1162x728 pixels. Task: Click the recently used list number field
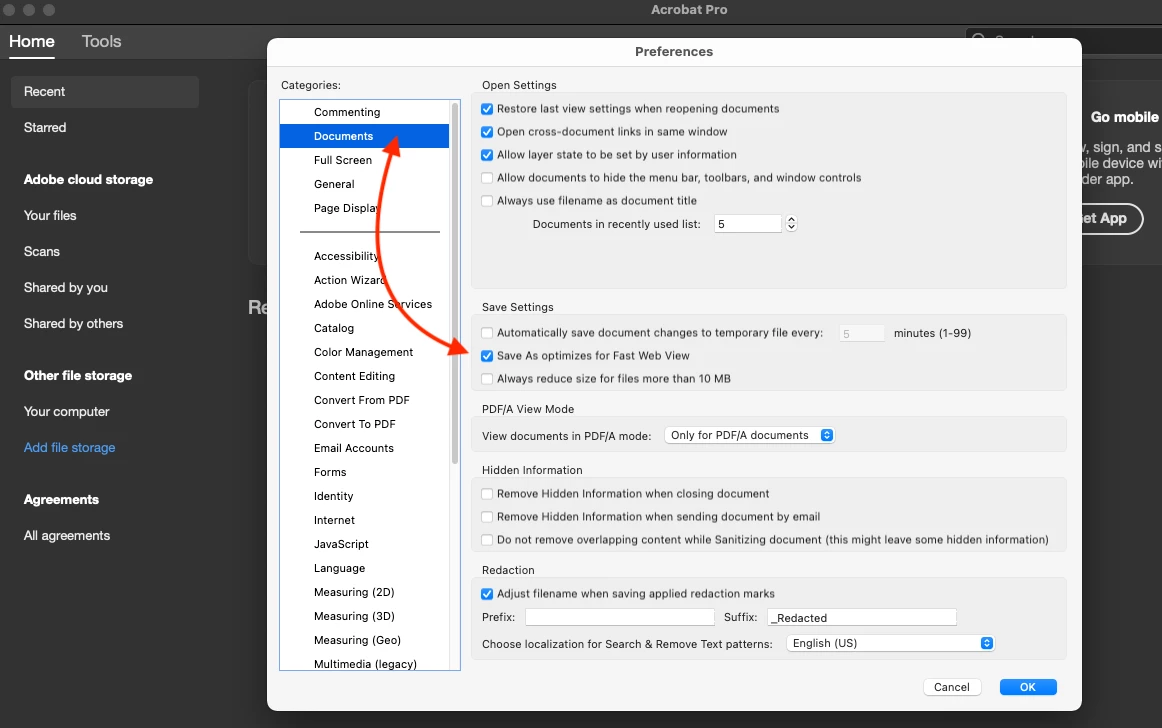pos(748,224)
